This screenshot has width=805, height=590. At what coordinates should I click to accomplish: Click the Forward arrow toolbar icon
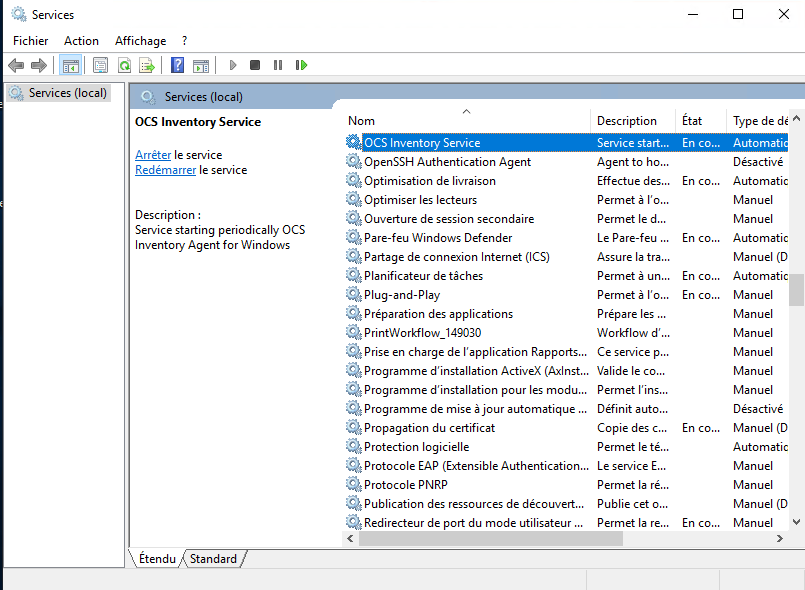39,65
